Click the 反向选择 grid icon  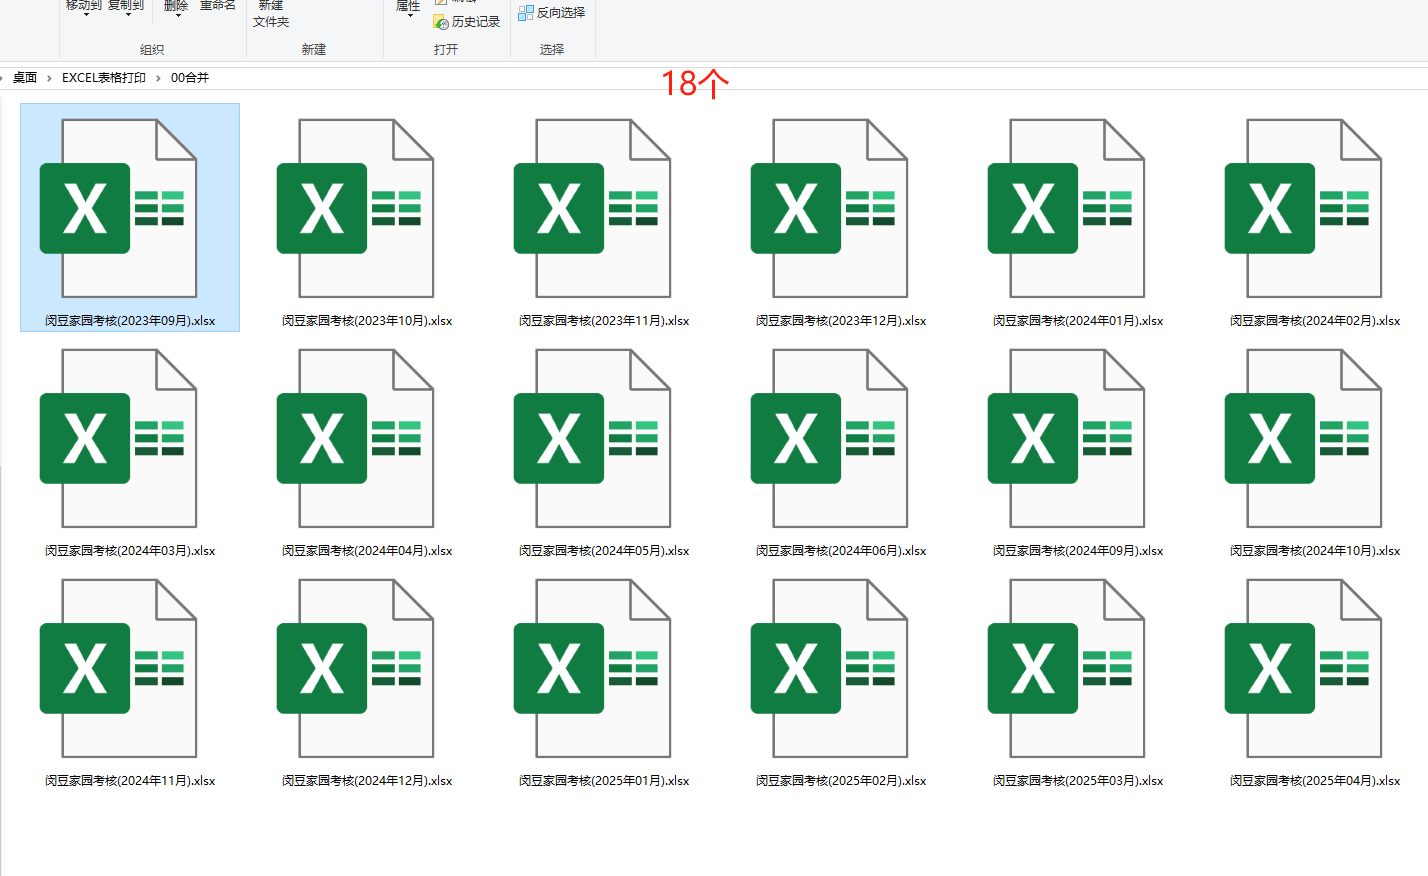(526, 13)
